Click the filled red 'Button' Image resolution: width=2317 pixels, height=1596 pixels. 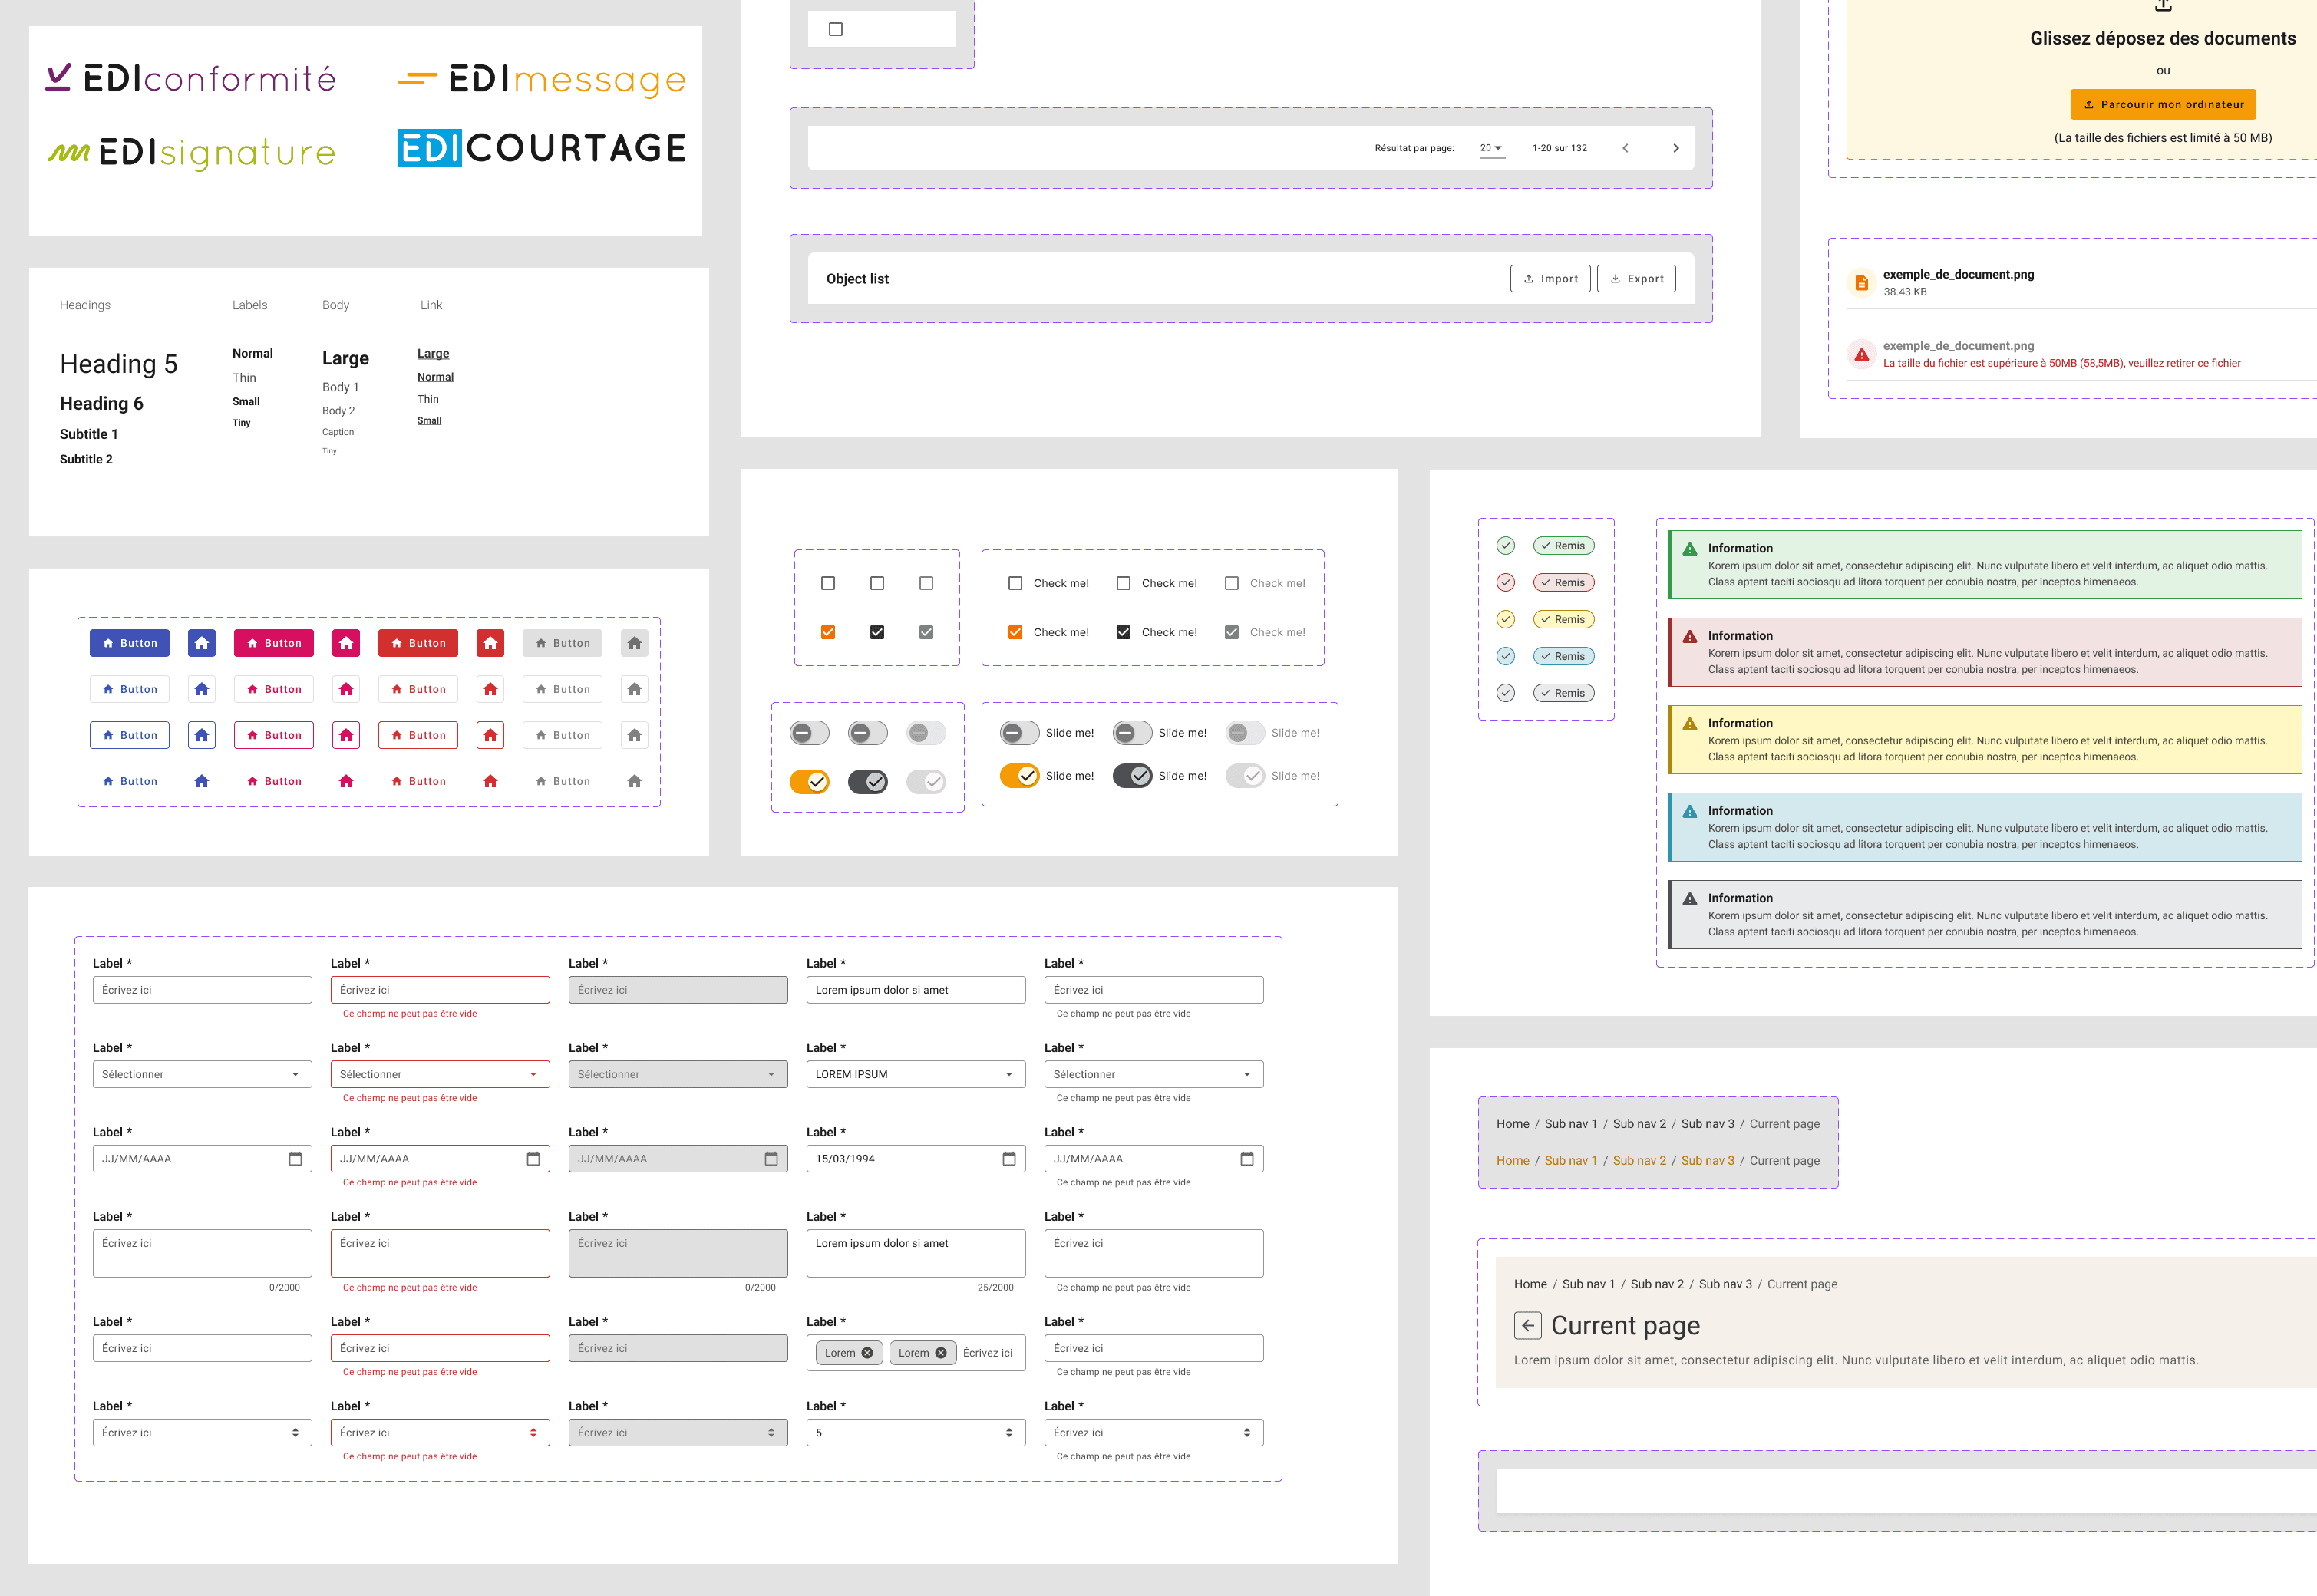click(x=418, y=643)
